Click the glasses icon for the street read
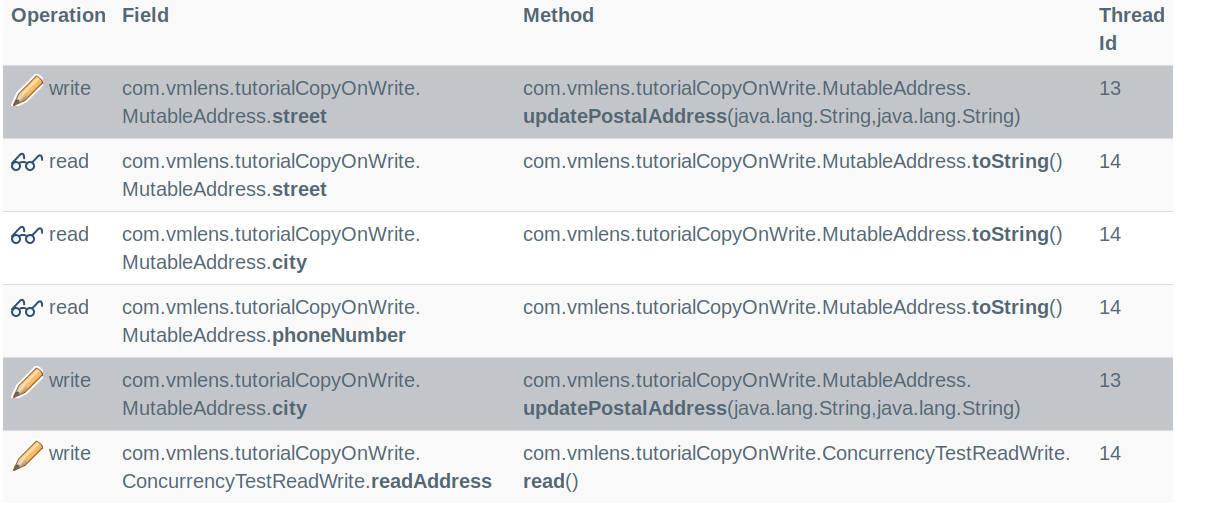This screenshot has width=1205, height=511. pos(27,162)
